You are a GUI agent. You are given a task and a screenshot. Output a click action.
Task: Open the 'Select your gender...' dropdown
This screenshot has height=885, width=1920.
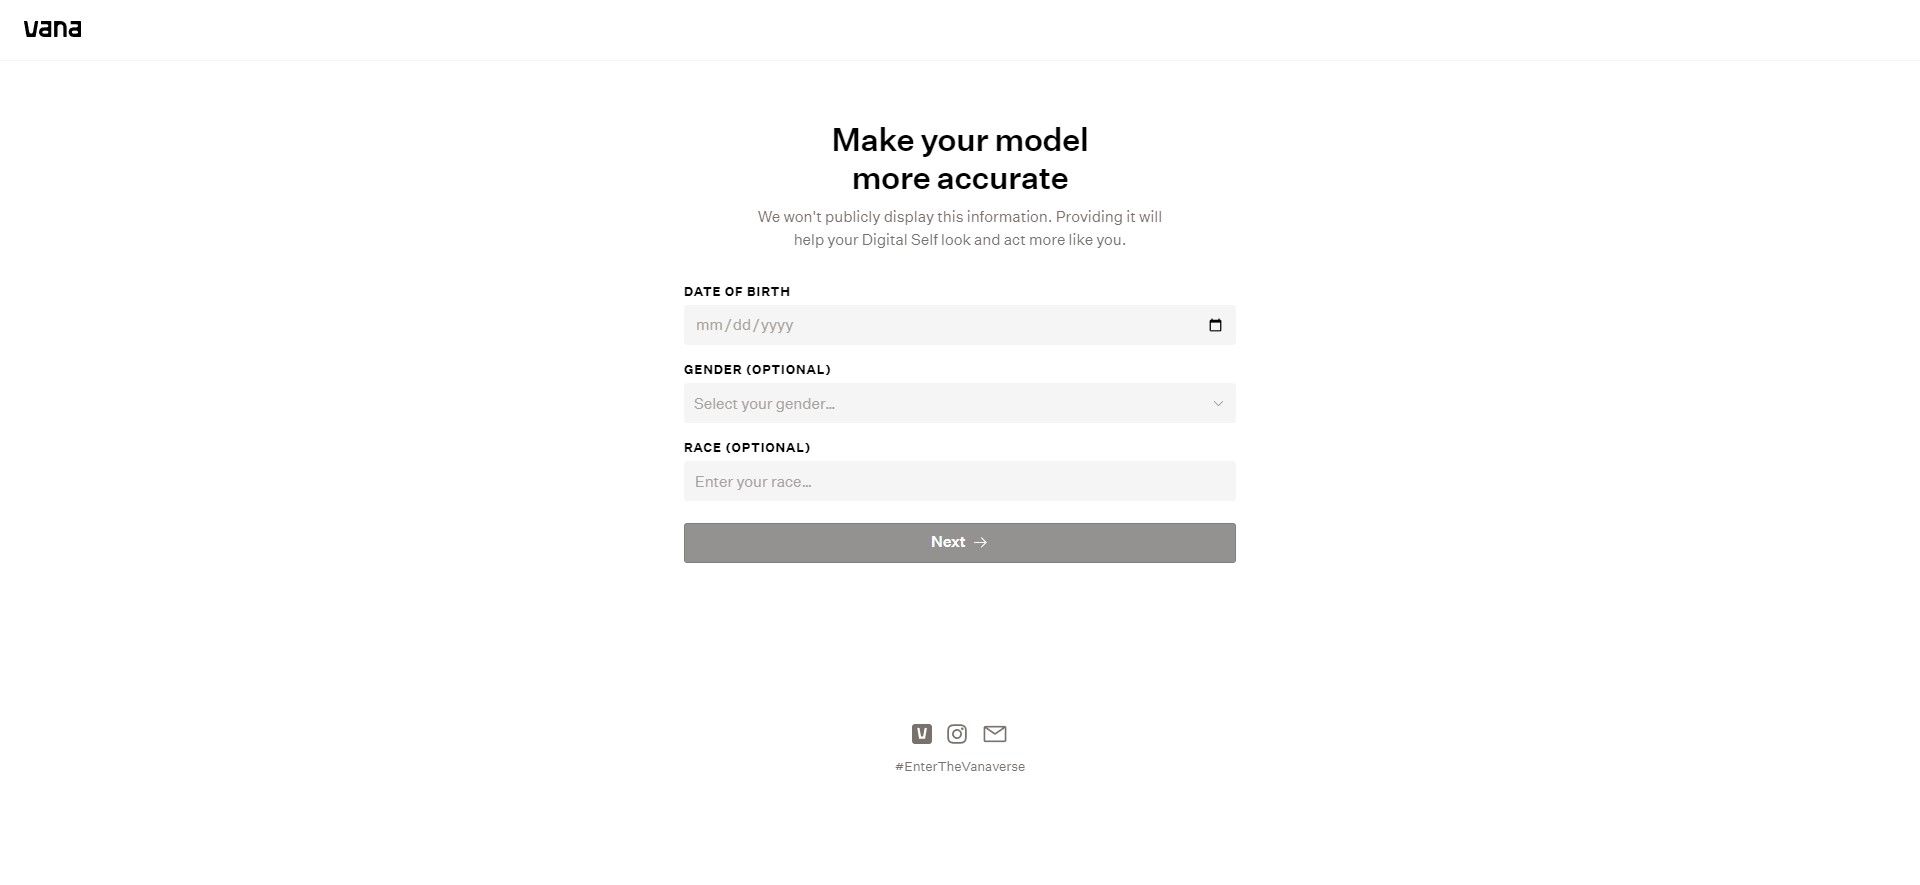(959, 403)
